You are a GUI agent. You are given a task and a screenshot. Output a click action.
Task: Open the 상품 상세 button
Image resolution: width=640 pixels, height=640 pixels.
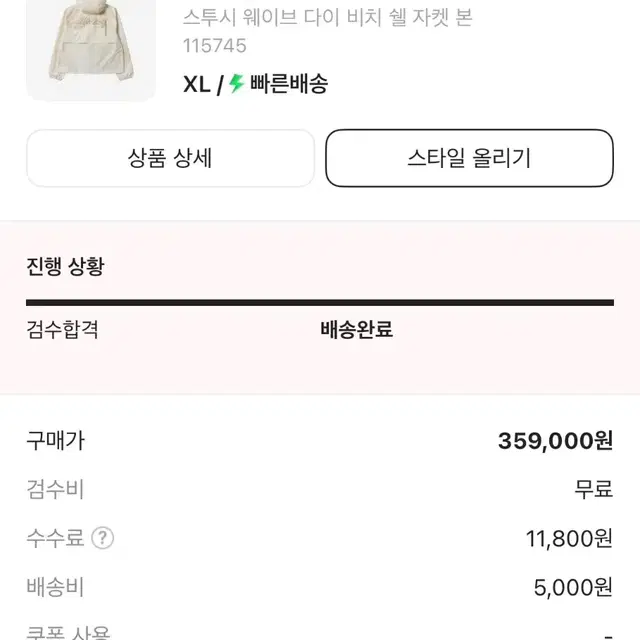pos(170,158)
